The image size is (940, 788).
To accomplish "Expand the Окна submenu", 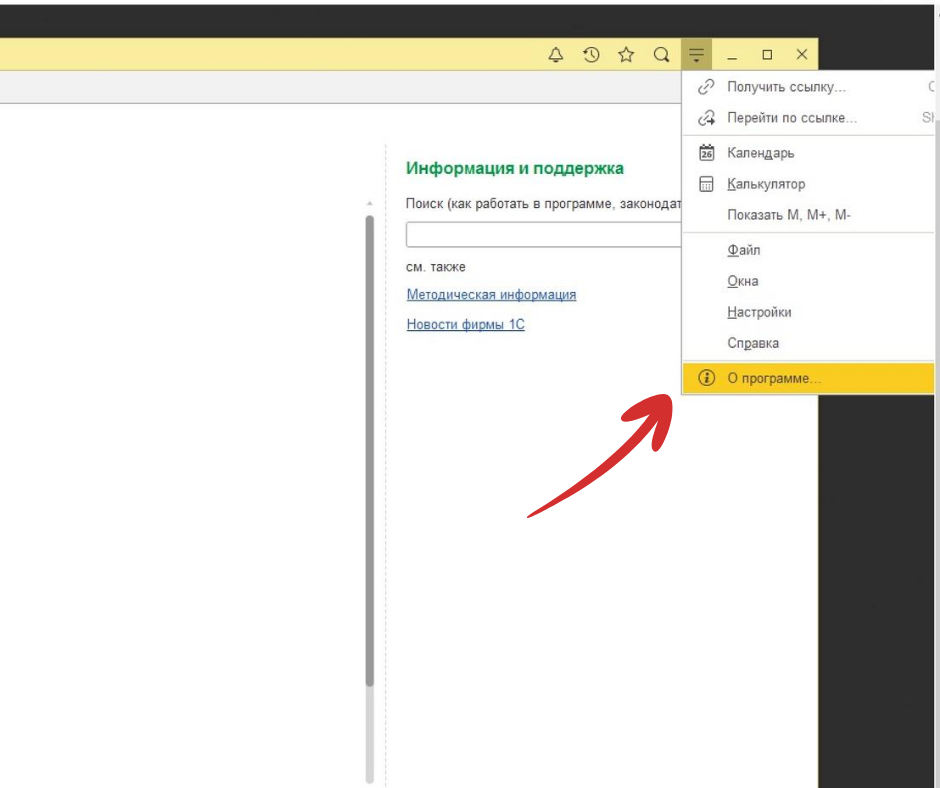I will click(x=743, y=281).
